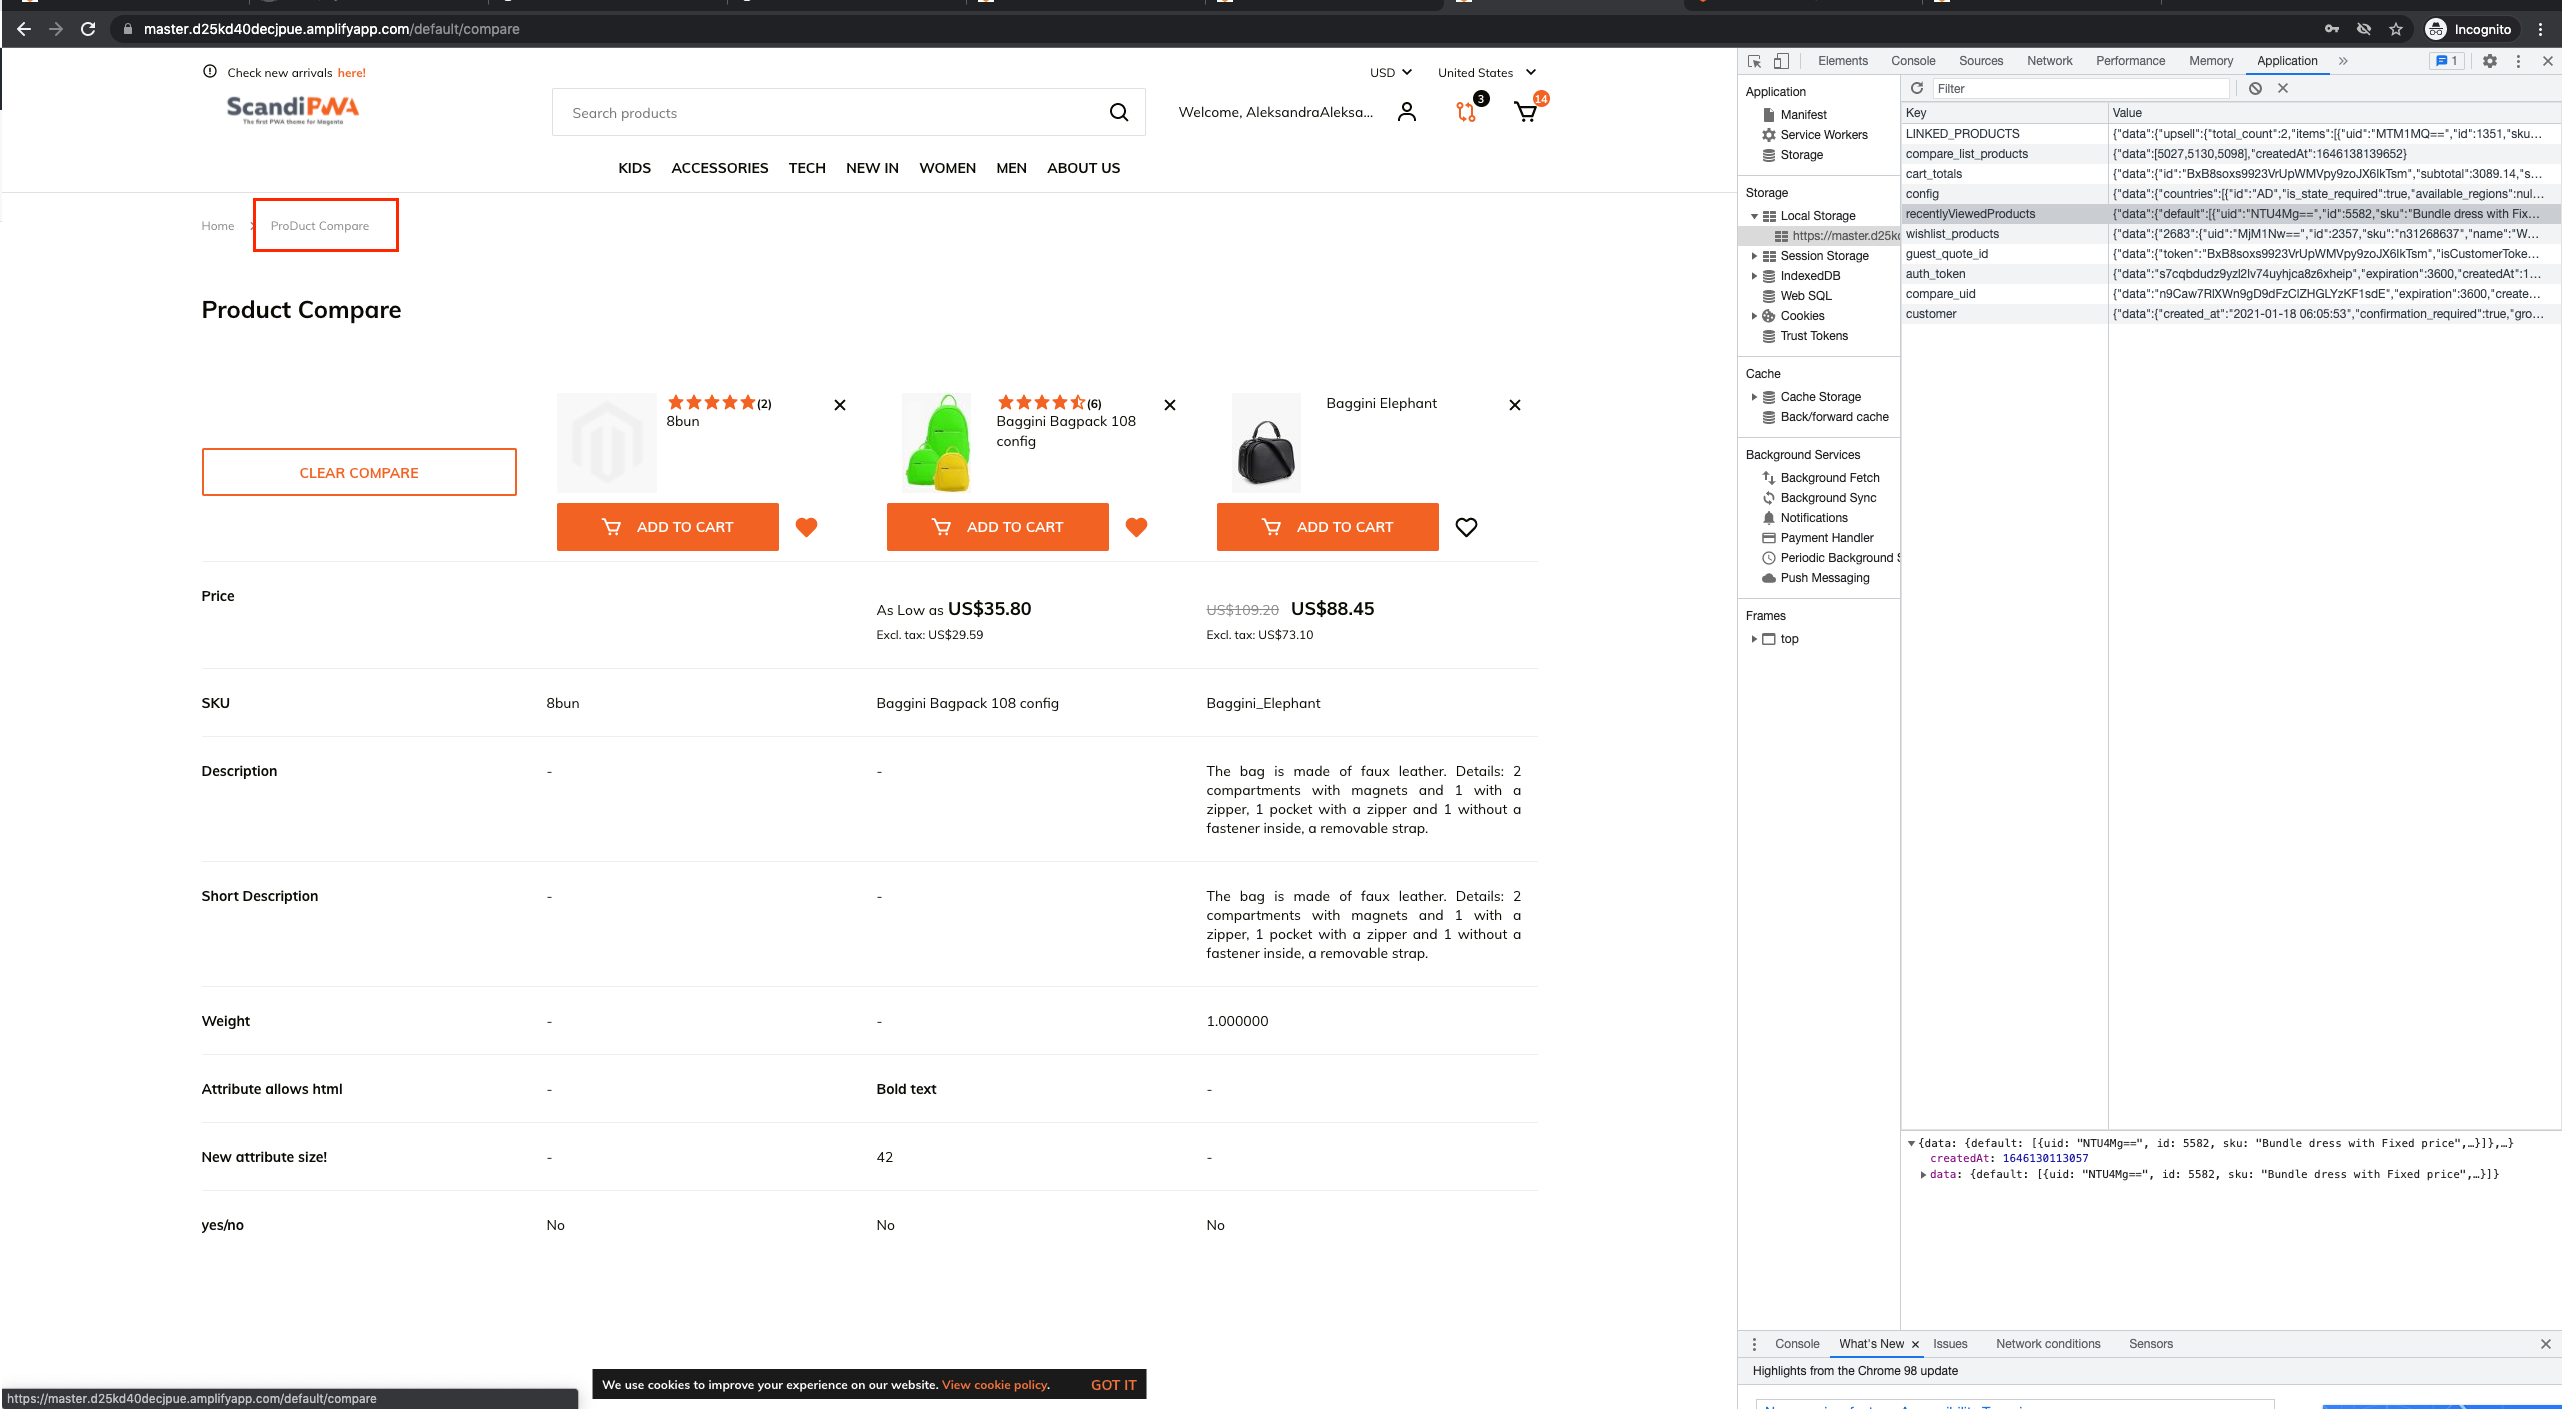Click the CLEAR COMPARE button
2562x1409 pixels.
point(359,472)
